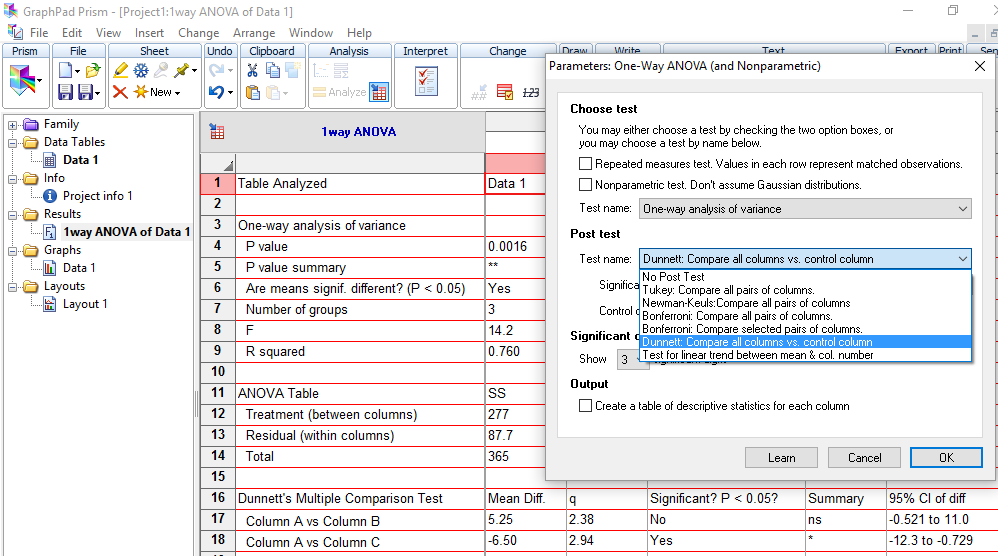Click the red table format icon in Change
This screenshot has height=556, width=998.
point(505,93)
